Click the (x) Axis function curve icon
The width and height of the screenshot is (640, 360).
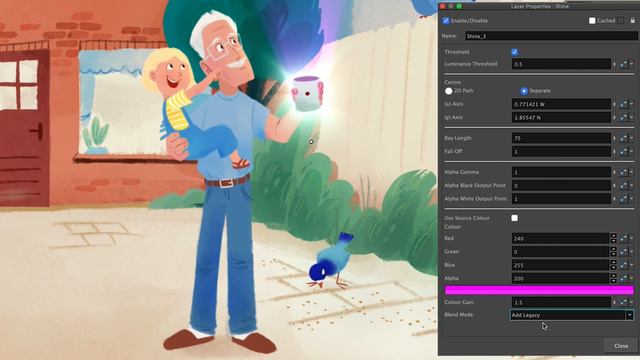coord(623,104)
